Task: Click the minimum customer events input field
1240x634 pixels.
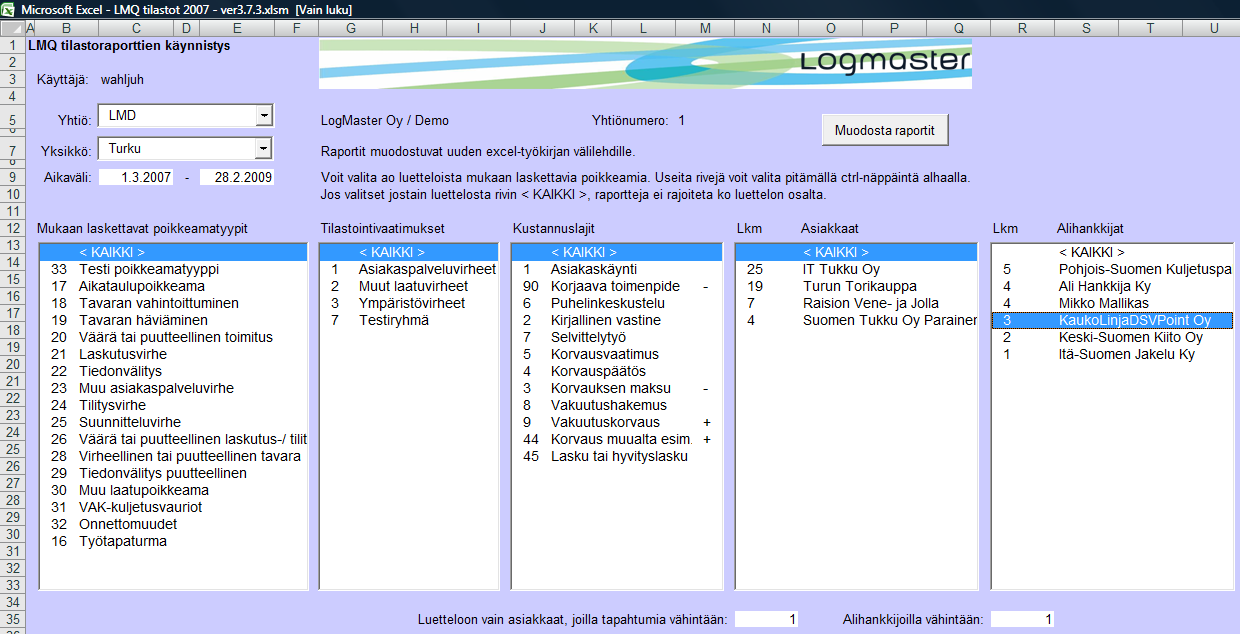Action: point(767,620)
